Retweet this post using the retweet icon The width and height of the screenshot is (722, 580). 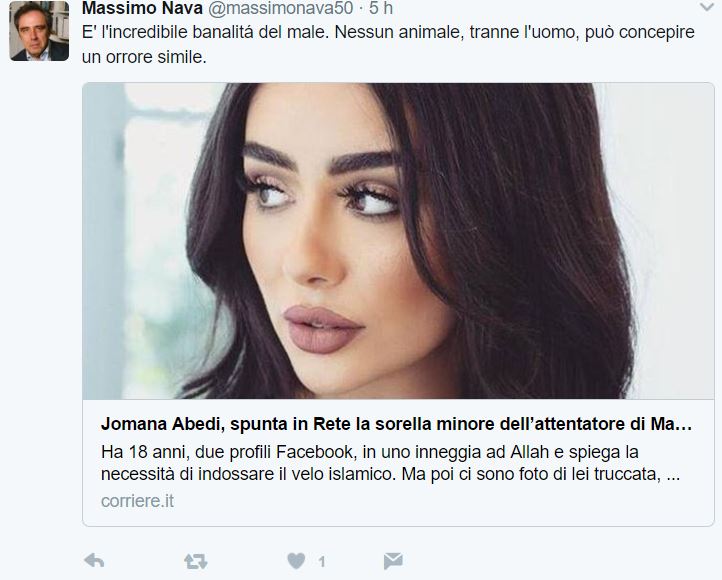click(x=195, y=561)
